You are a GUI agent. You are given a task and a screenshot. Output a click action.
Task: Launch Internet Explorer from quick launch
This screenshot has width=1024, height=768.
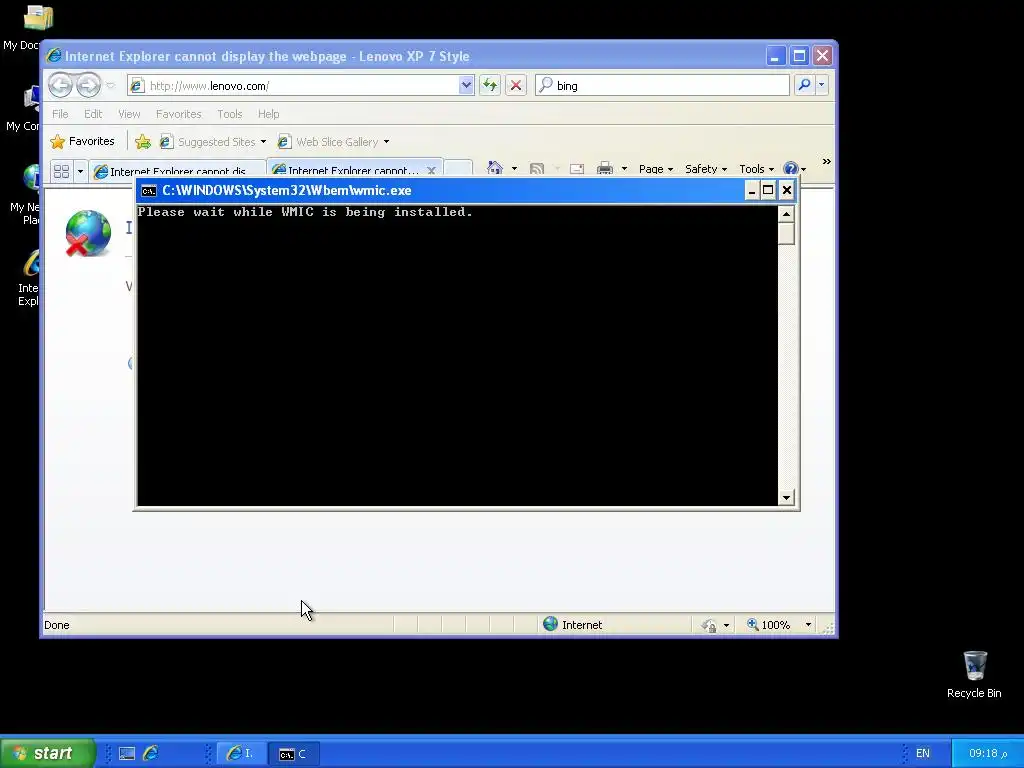151,754
